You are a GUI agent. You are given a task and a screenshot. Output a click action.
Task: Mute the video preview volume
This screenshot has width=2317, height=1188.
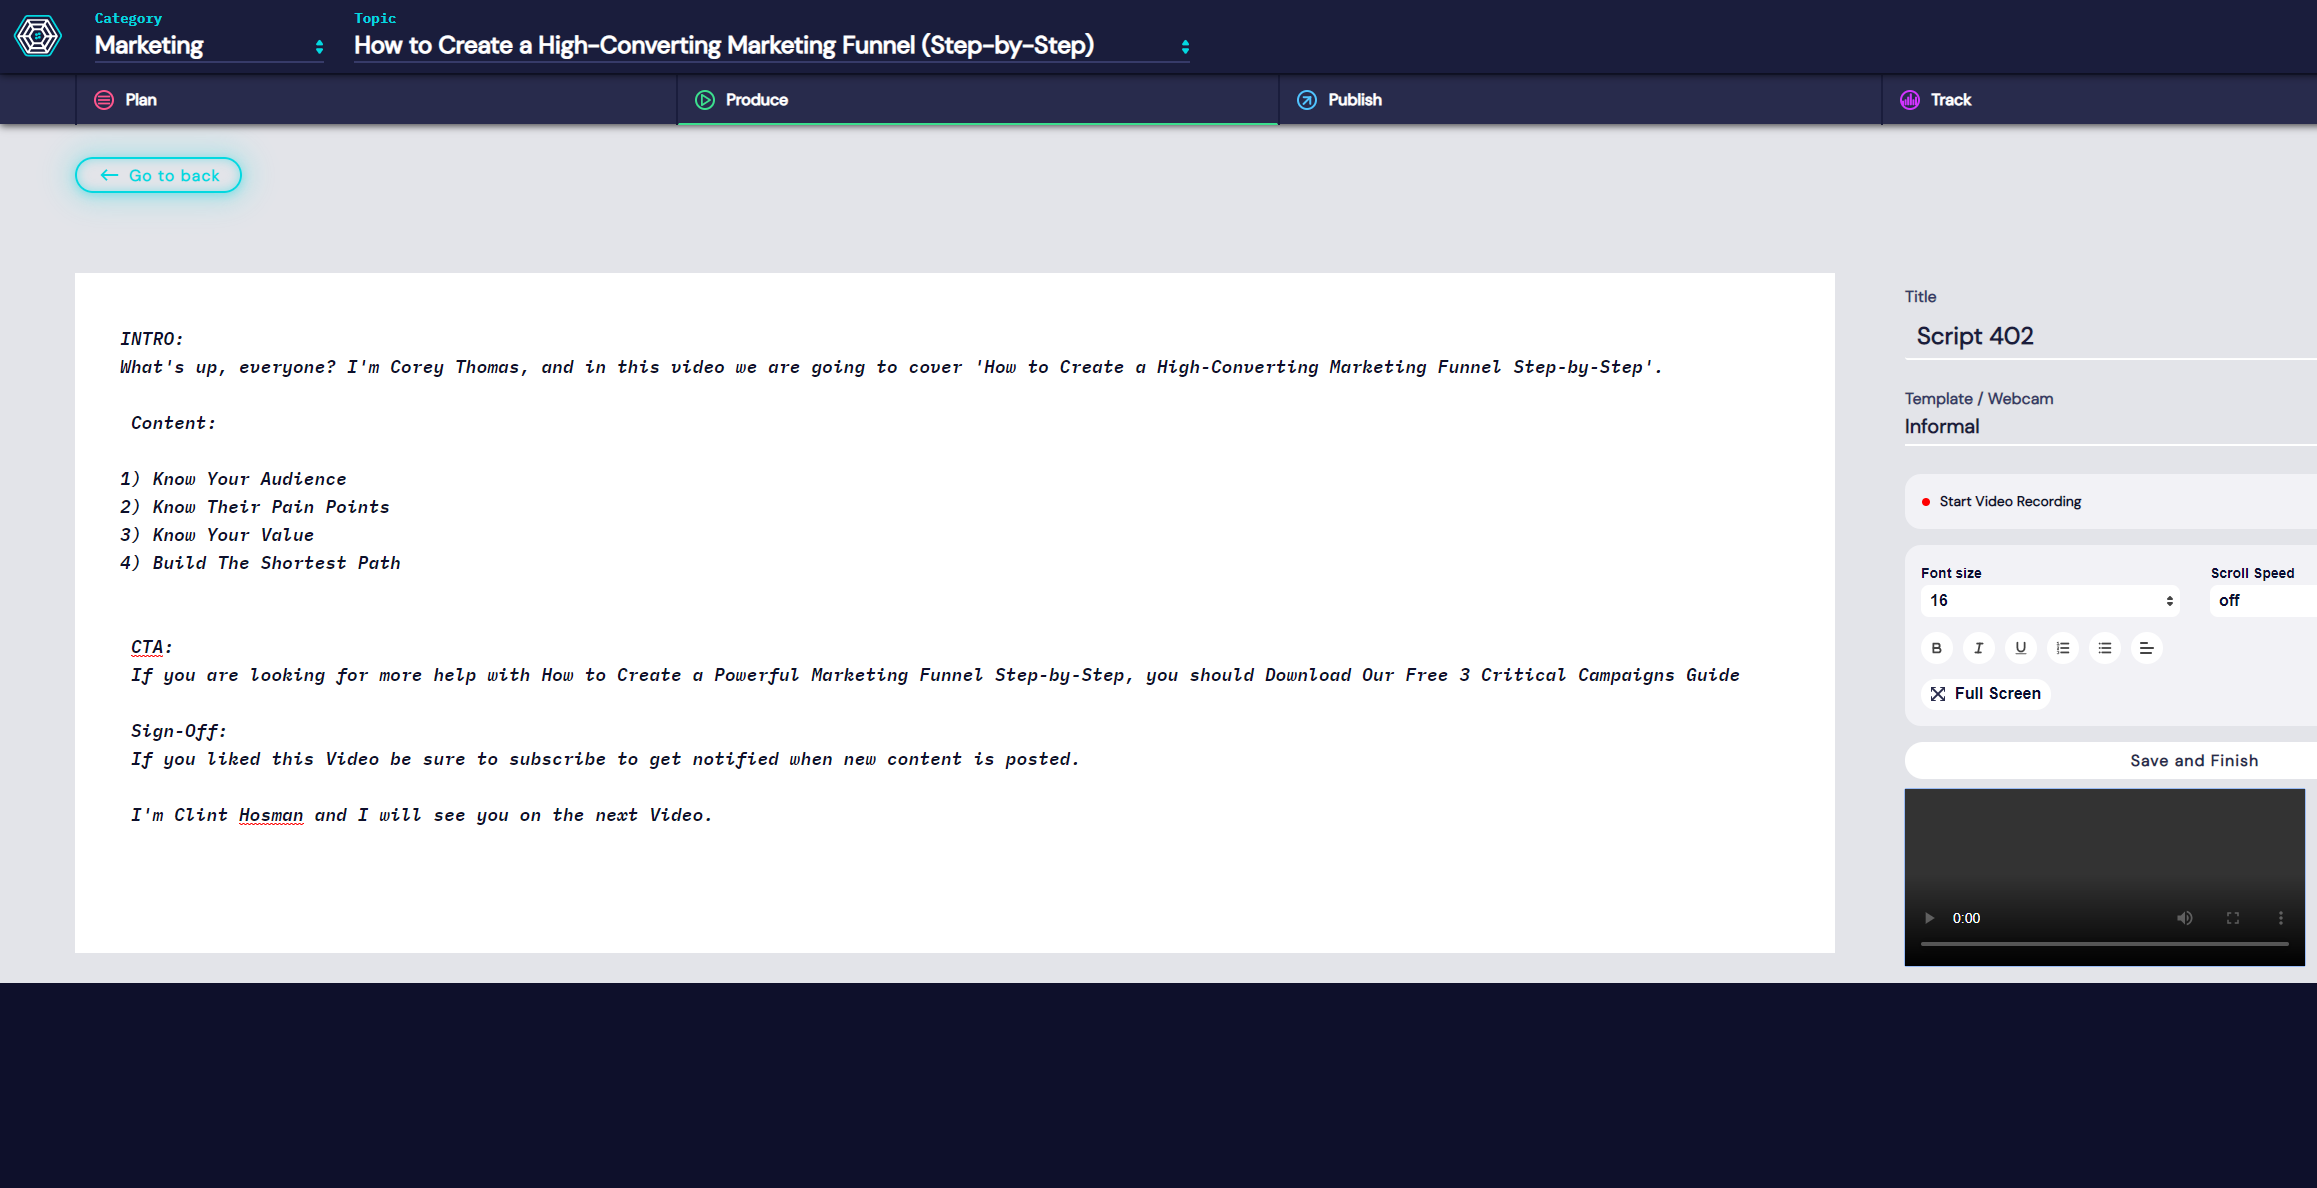[x=2185, y=918]
